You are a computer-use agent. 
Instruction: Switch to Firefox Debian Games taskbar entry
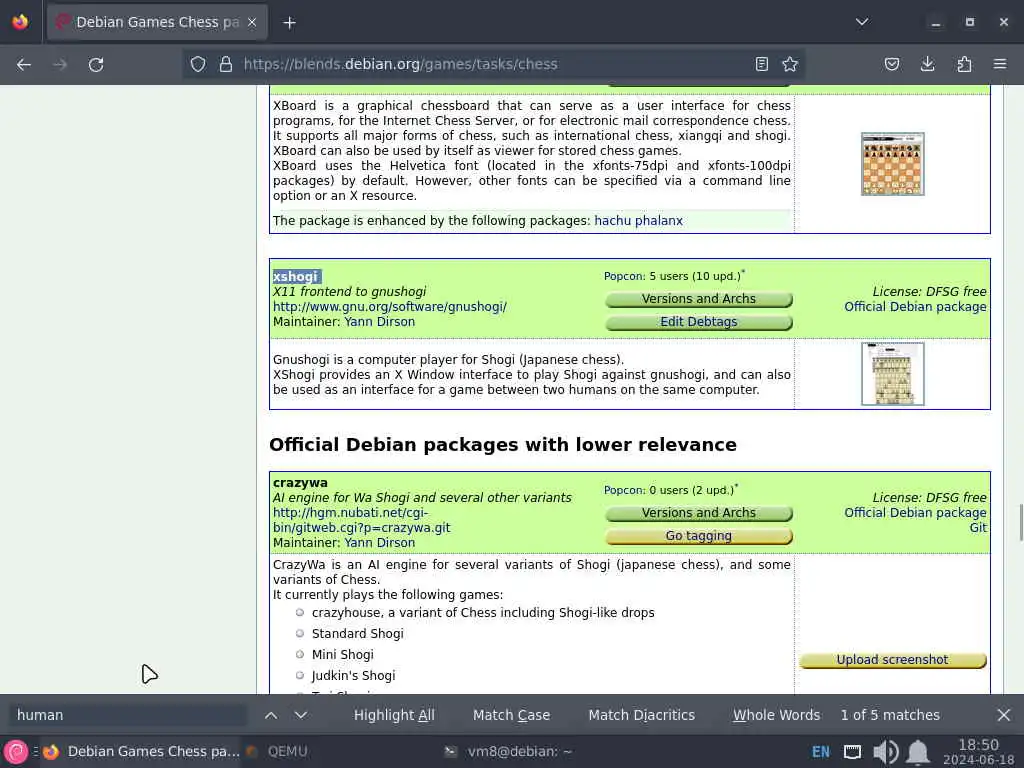coord(142,752)
